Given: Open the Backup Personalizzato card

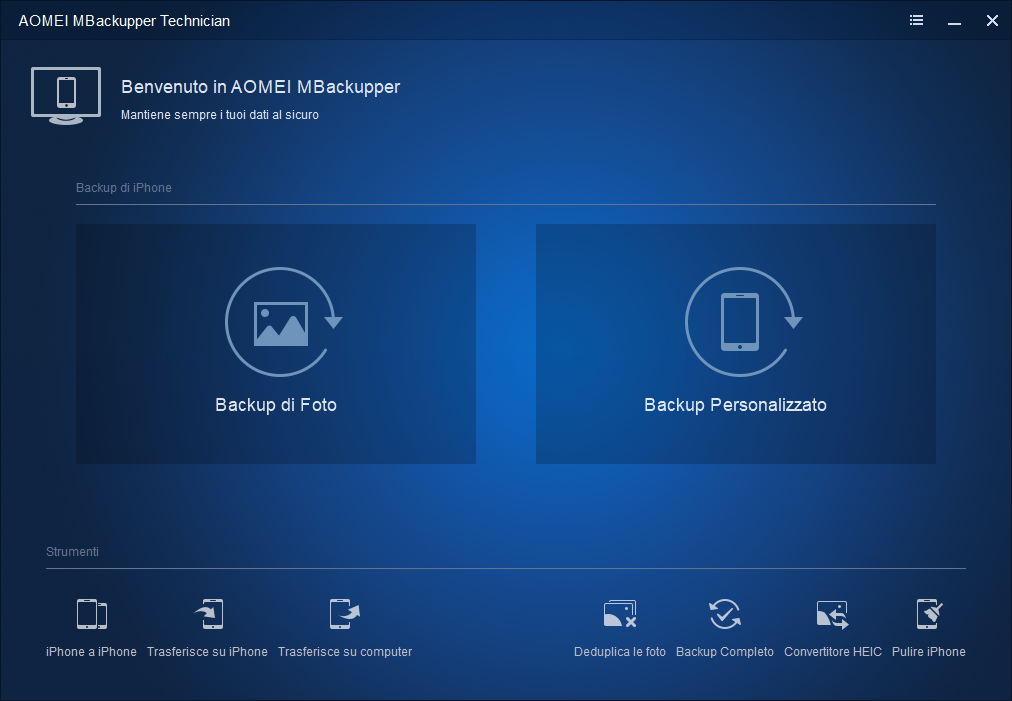Looking at the screenshot, I should coord(736,343).
